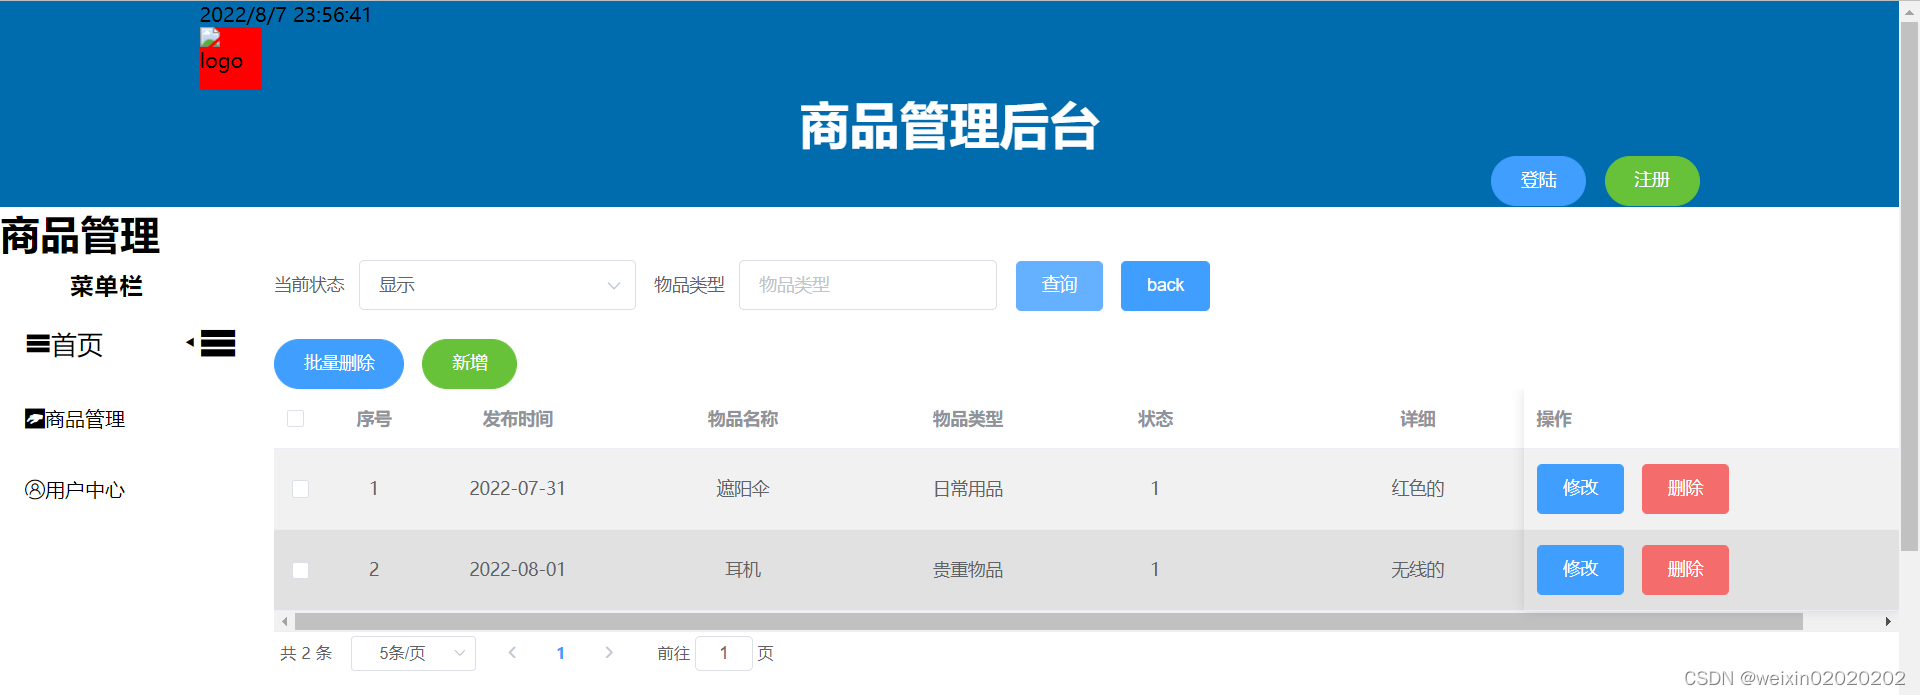Click the red logo image
Screen dimensions: 1920x695
click(x=230, y=58)
